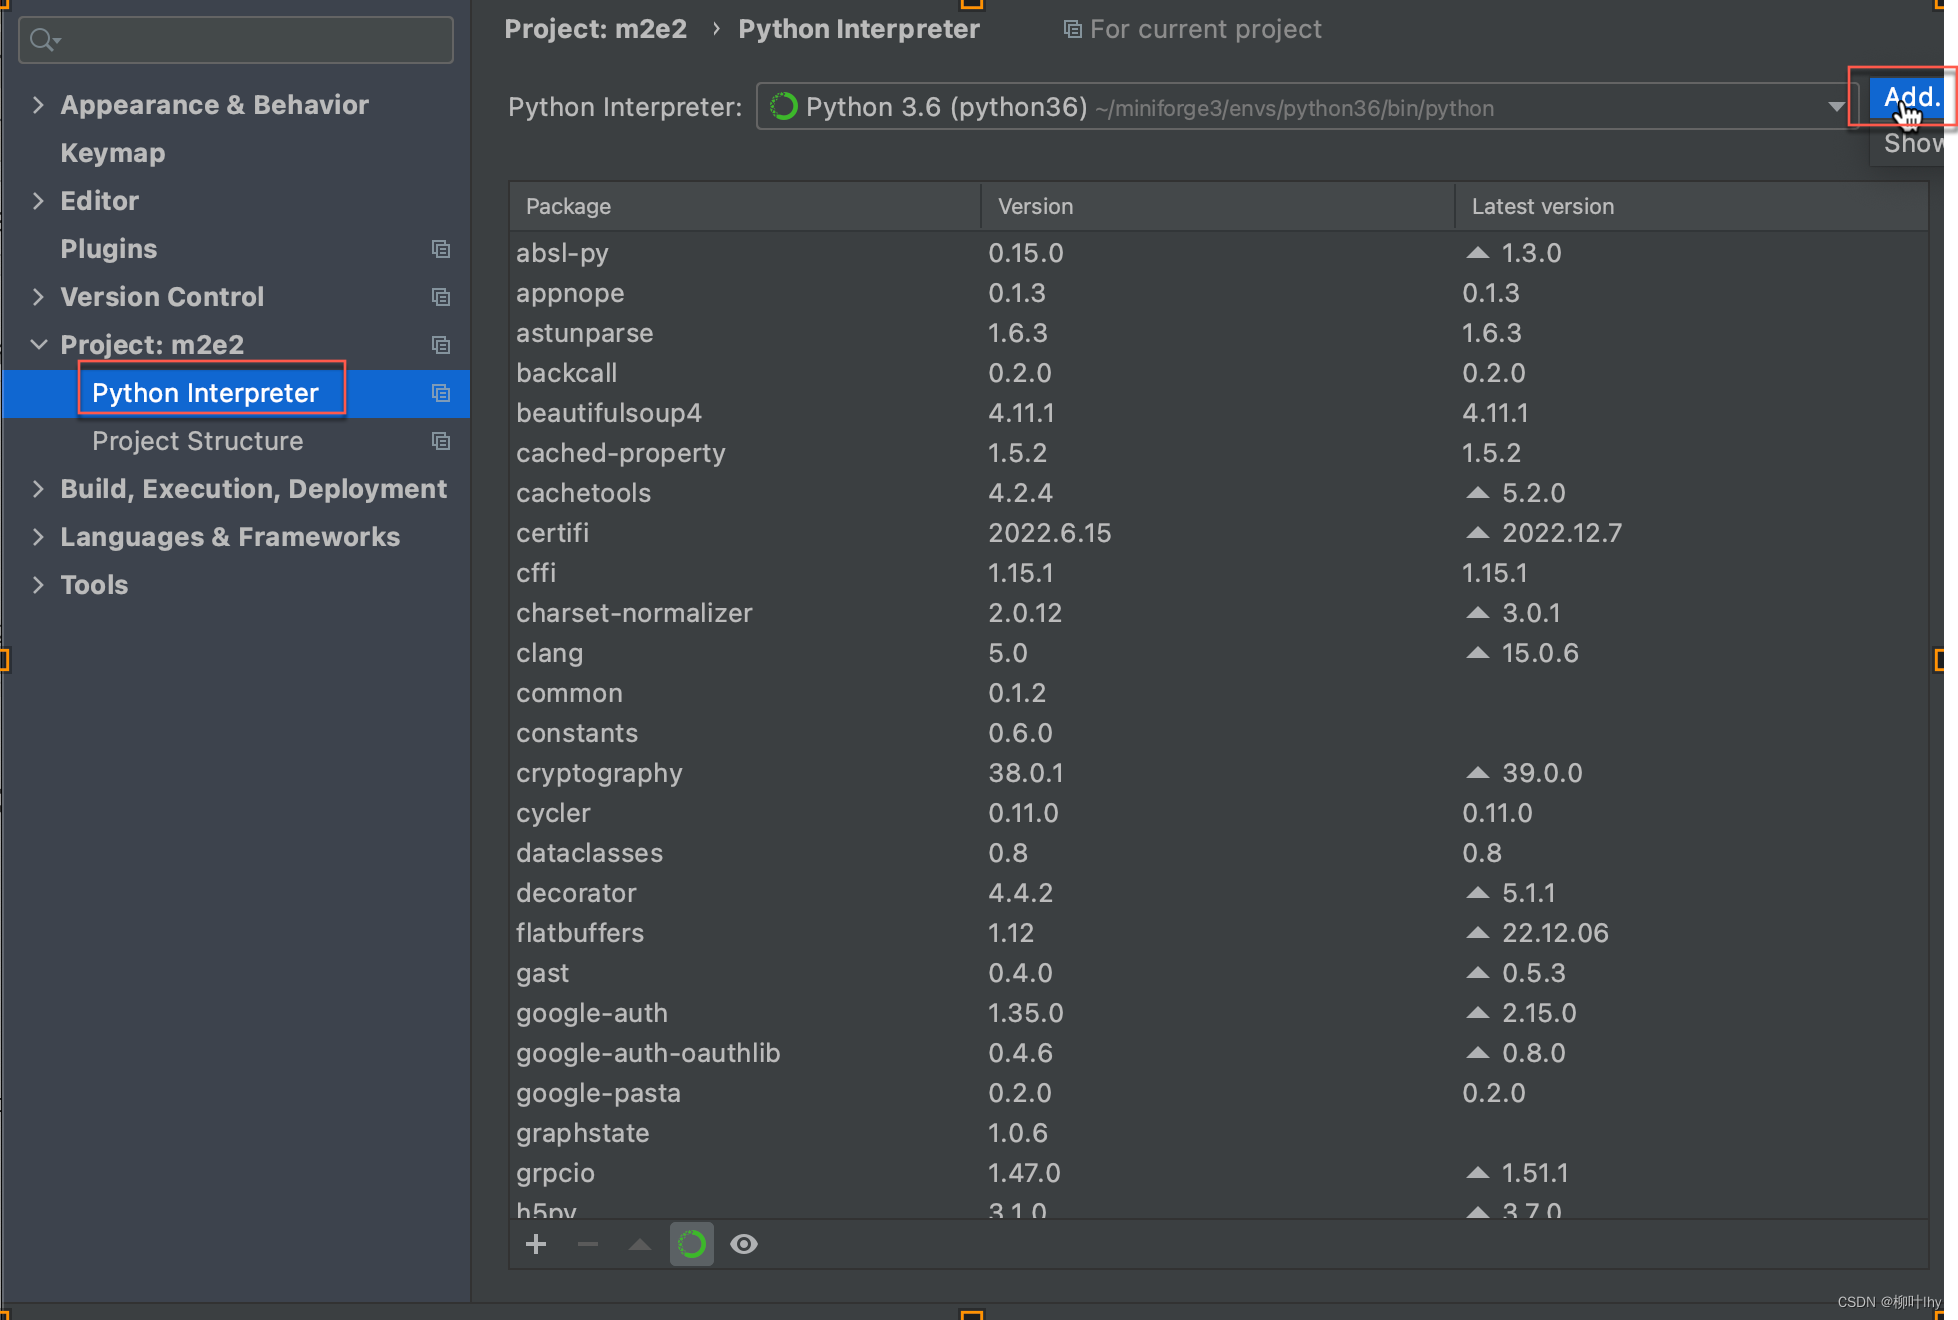Image resolution: width=1958 pixels, height=1320 pixels.
Task: Collapse the Project: m2e2 section
Action: coord(38,345)
